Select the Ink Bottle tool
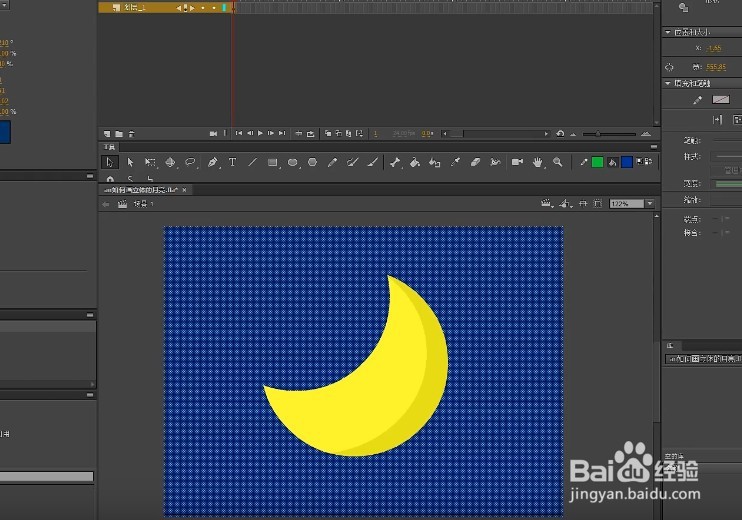 [x=434, y=162]
